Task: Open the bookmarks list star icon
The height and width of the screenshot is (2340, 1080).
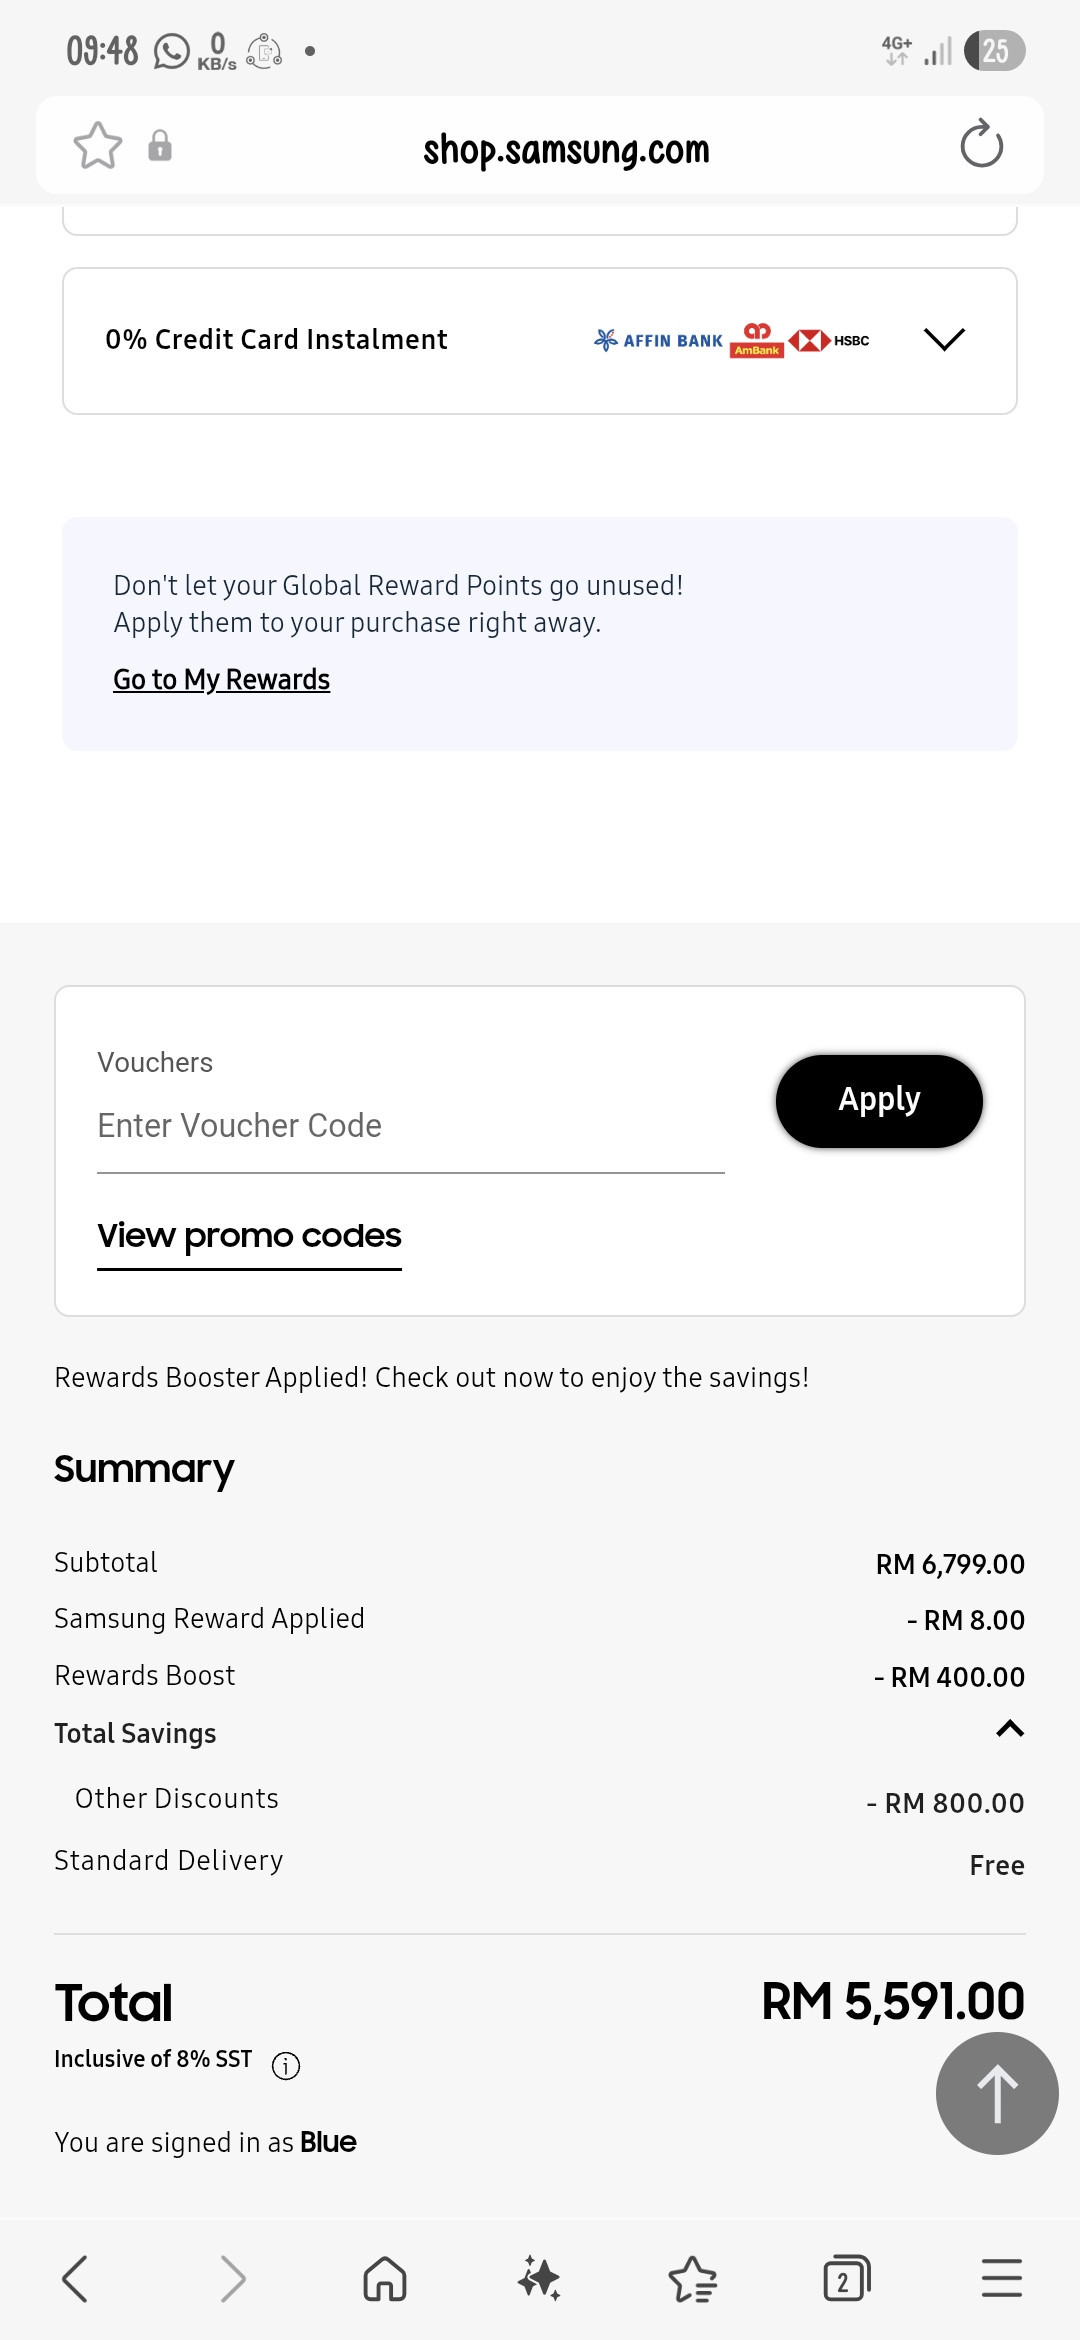Action: coord(693,2279)
